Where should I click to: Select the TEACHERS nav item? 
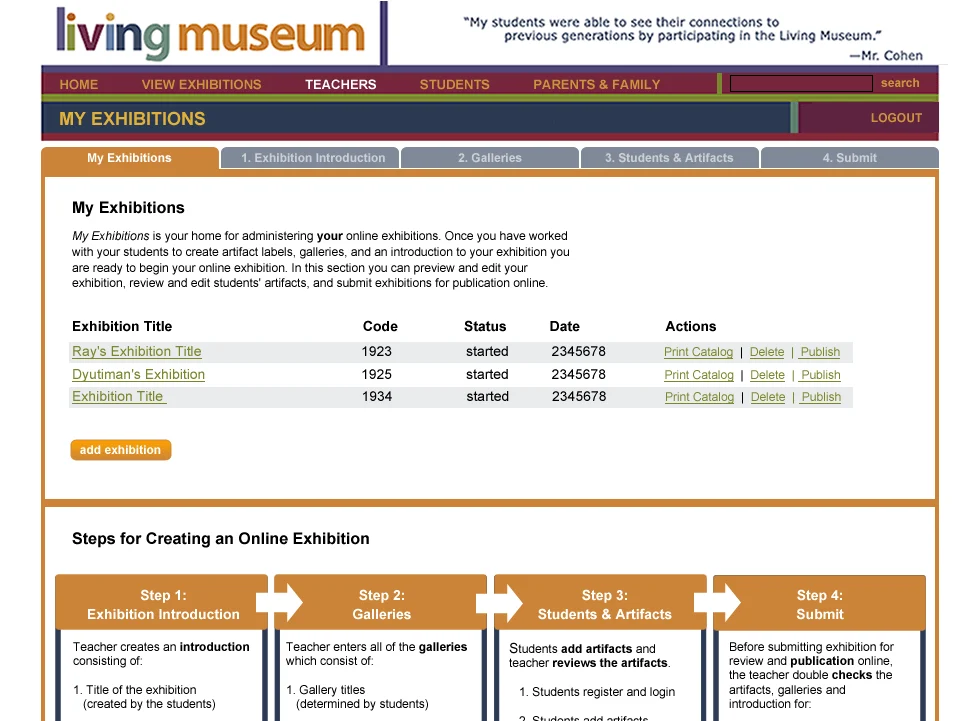(341, 84)
